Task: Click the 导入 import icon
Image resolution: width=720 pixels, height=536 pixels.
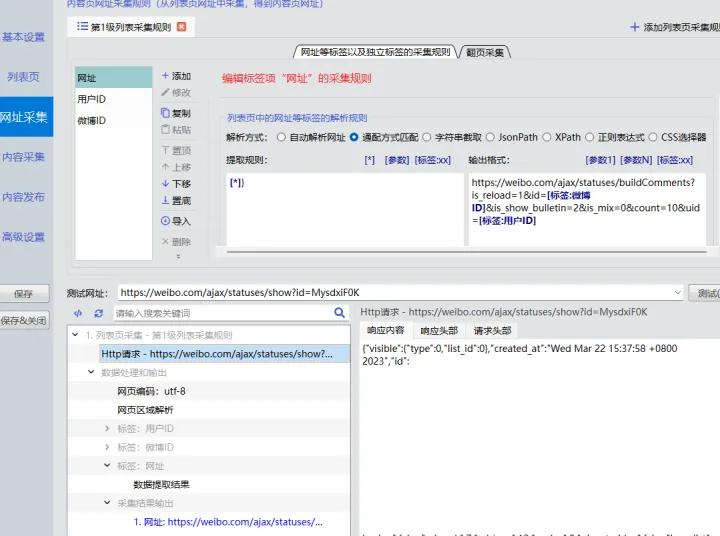Action: point(165,221)
